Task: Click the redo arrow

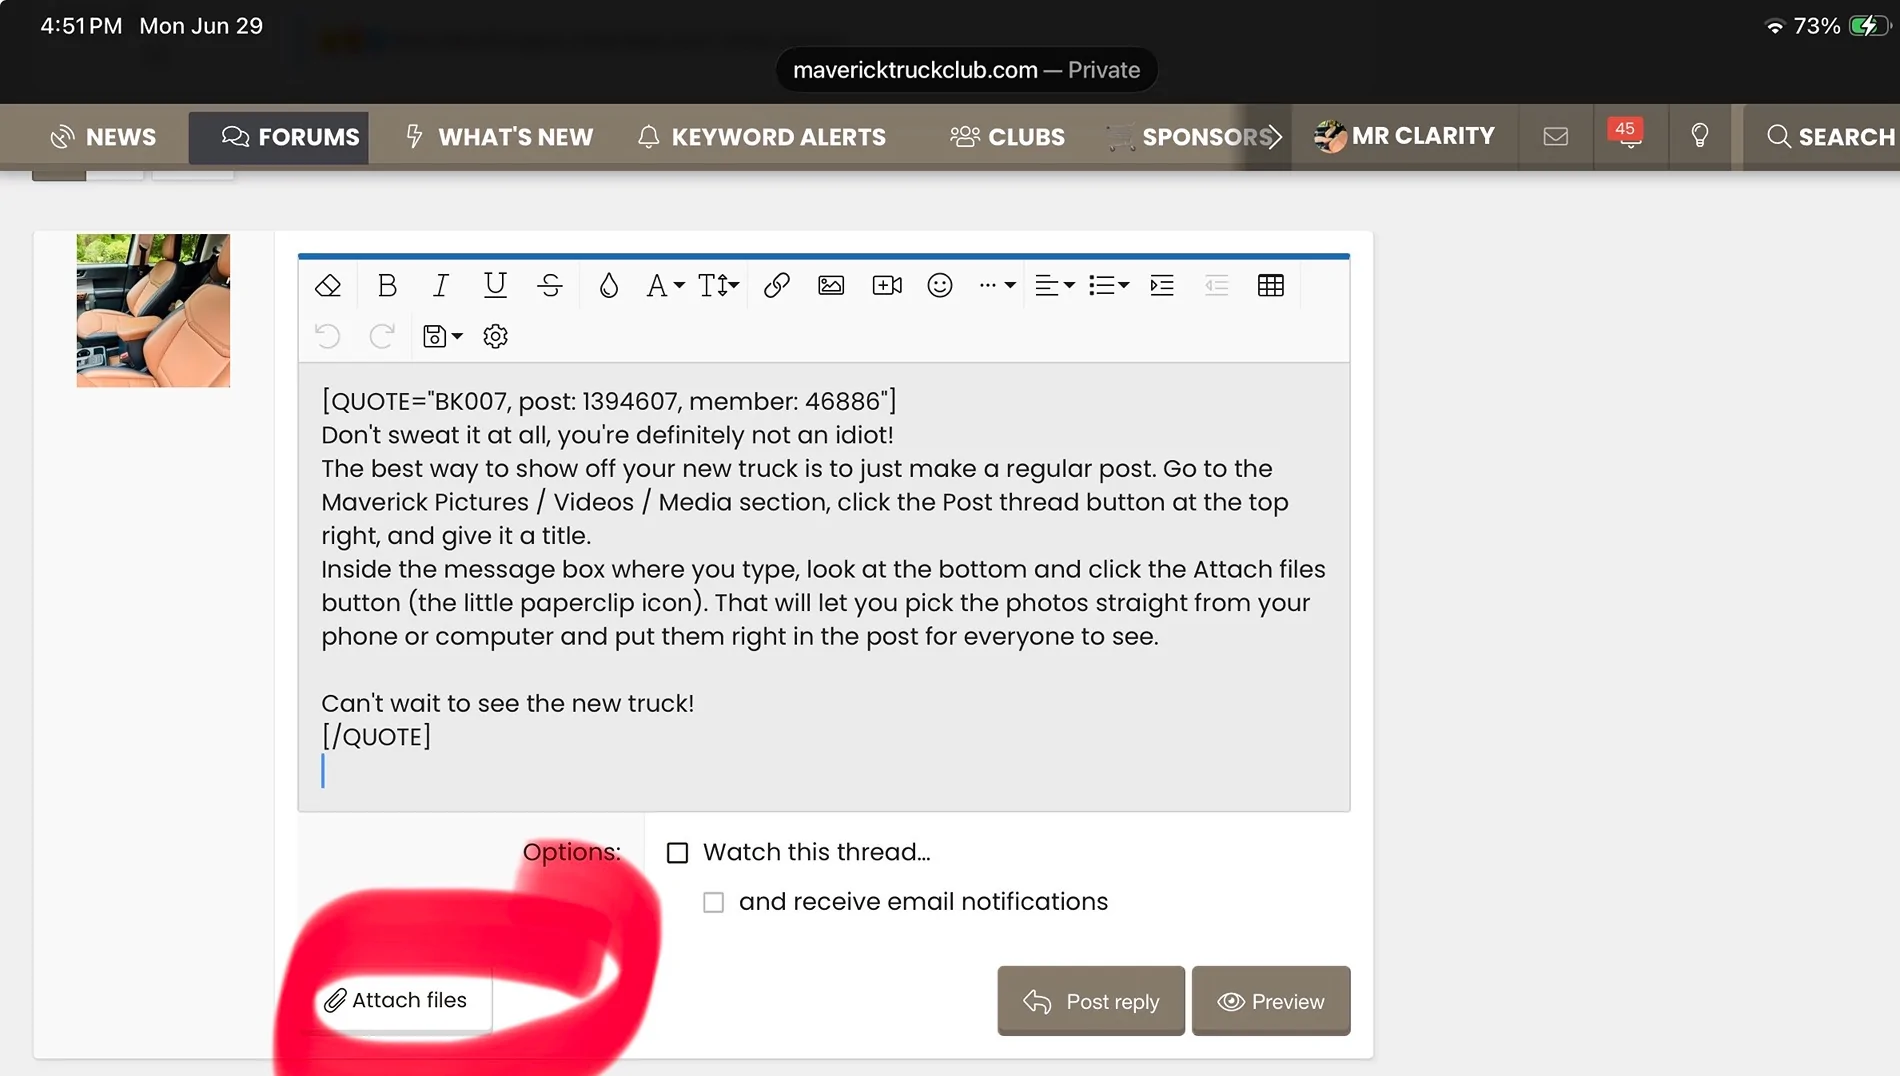Action: [x=382, y=337]
